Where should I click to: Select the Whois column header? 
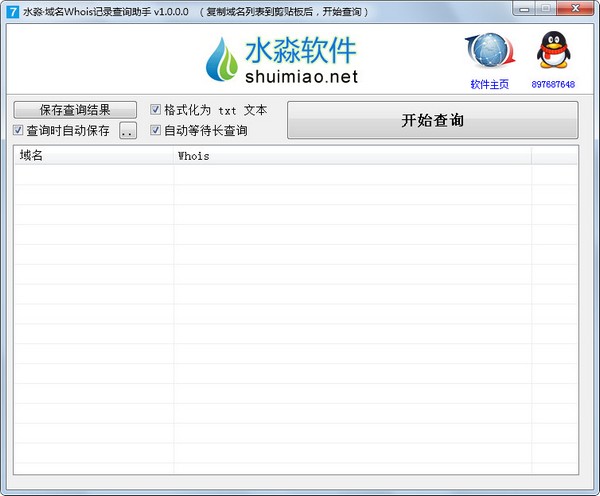350,155
